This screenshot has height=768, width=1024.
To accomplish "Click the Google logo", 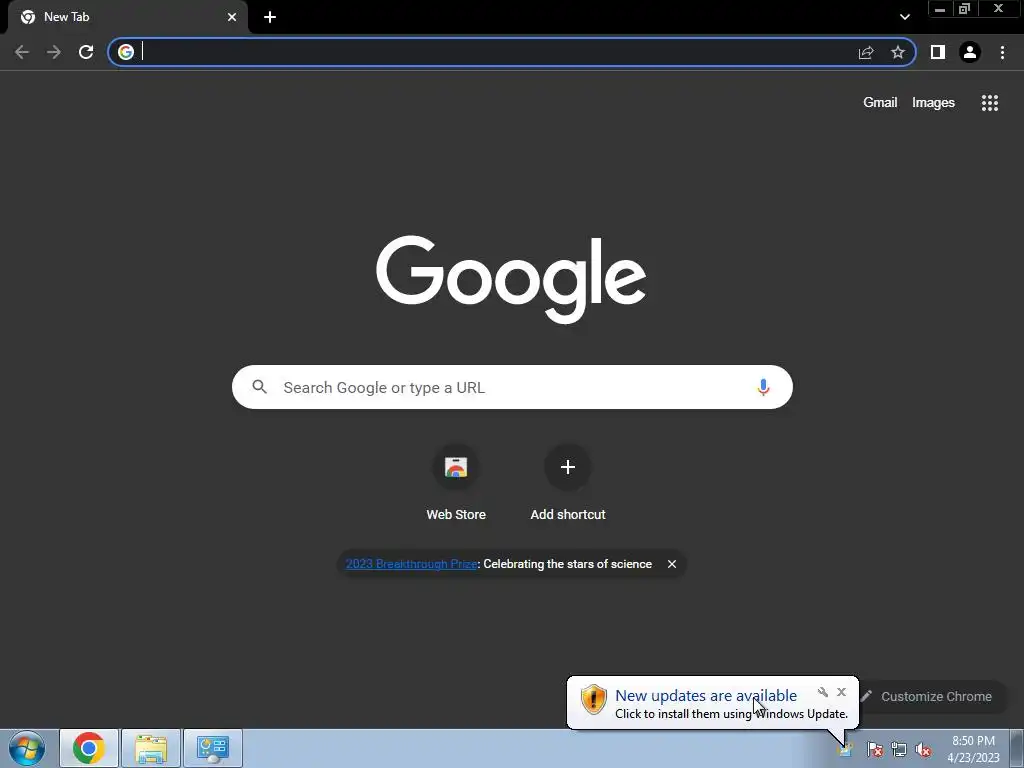I will [x=511, y=279].
